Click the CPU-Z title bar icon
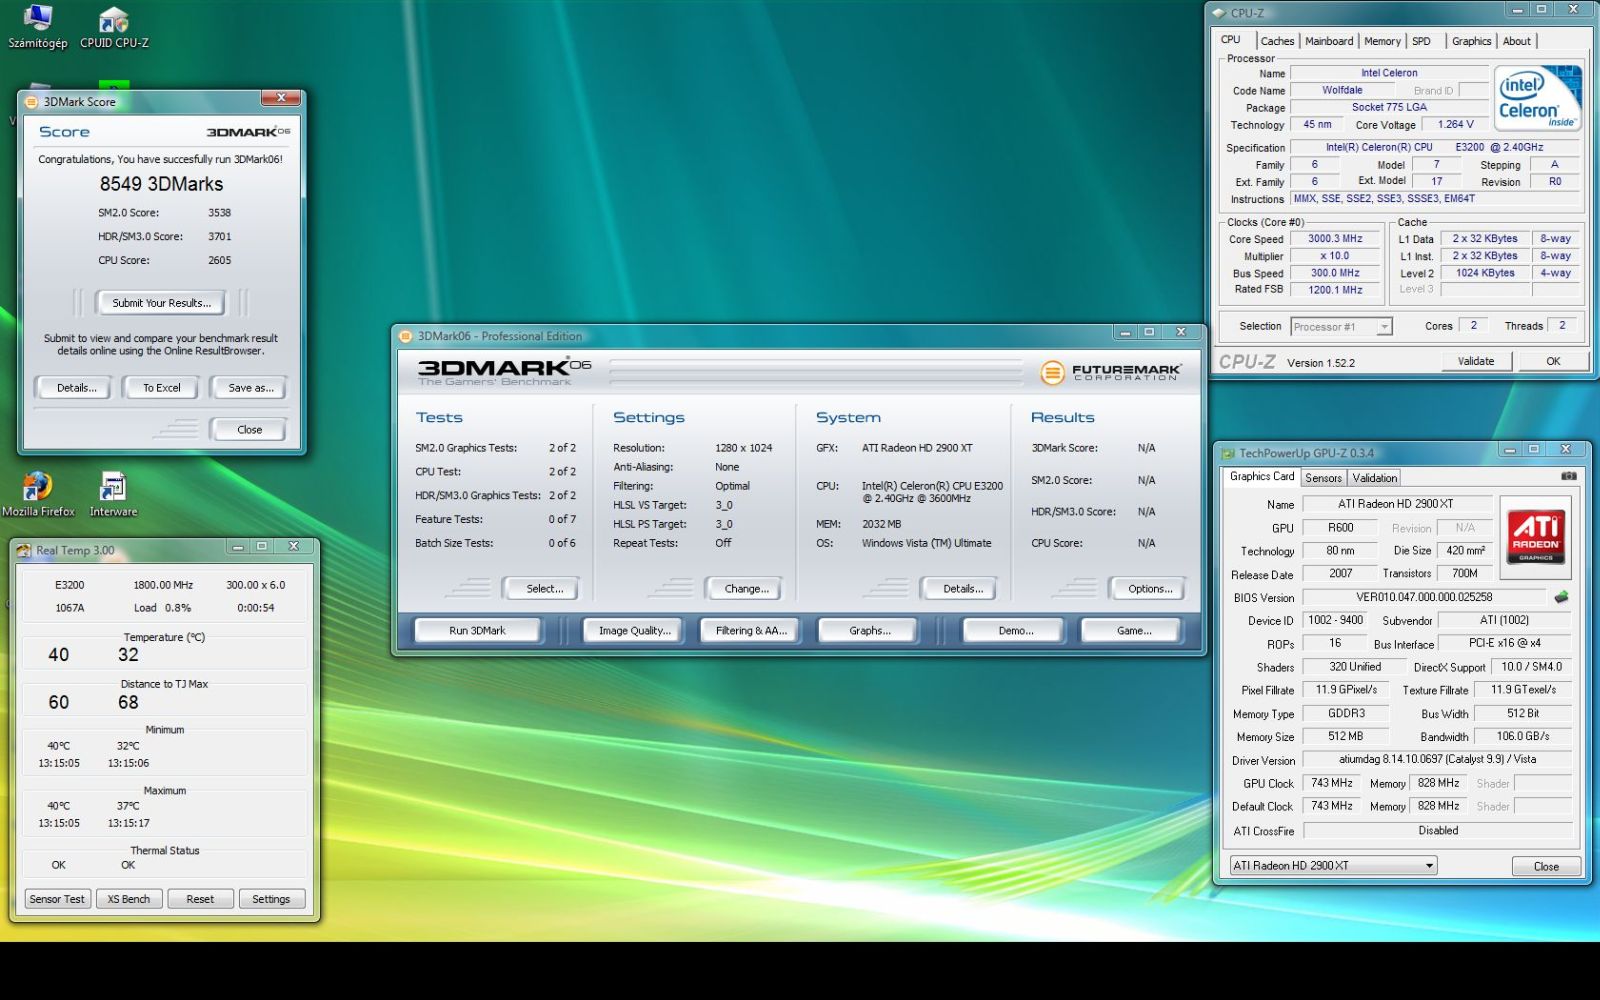This screenshot has height=1000, width=1600. [1218, 13]
